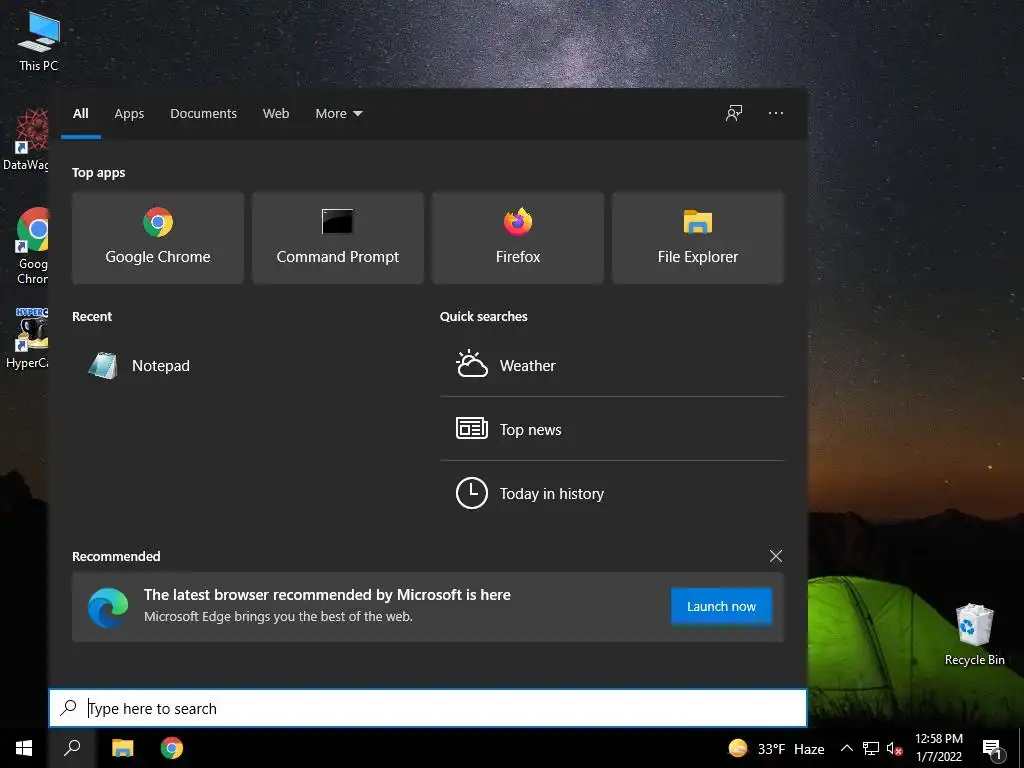The image size is (1024, 768).
Task: Open File Explorer from the taskbar
Action: (122, 748)
